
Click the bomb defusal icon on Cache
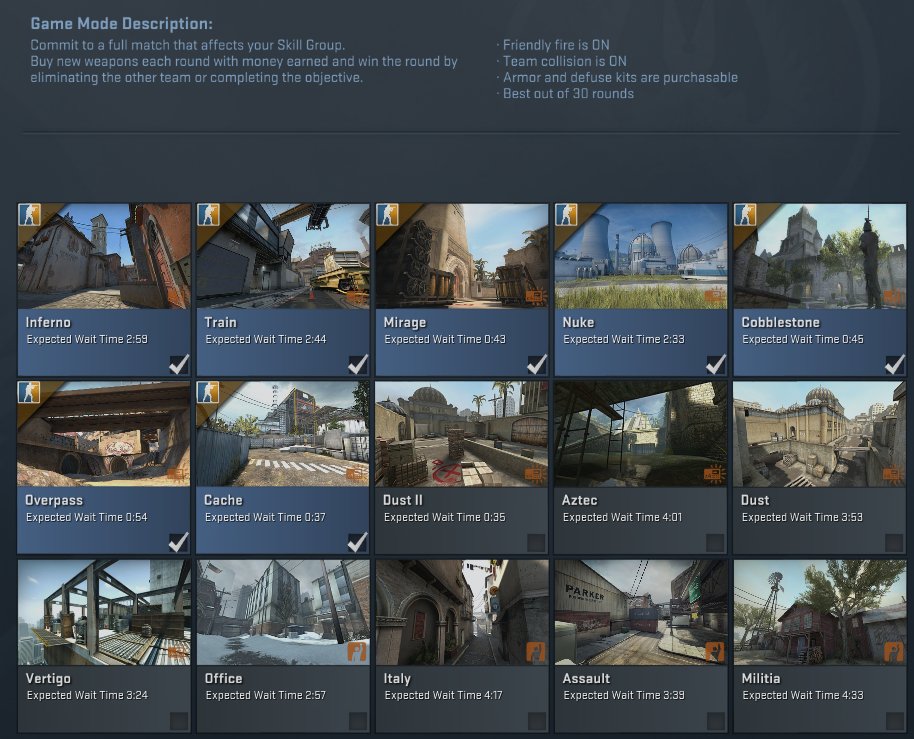tap(357, 476)
